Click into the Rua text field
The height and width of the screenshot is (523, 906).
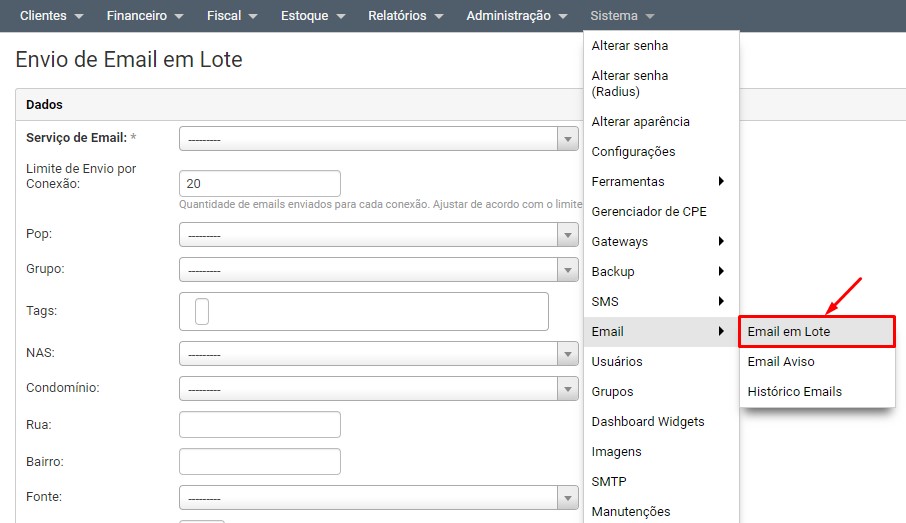point(260,425)
